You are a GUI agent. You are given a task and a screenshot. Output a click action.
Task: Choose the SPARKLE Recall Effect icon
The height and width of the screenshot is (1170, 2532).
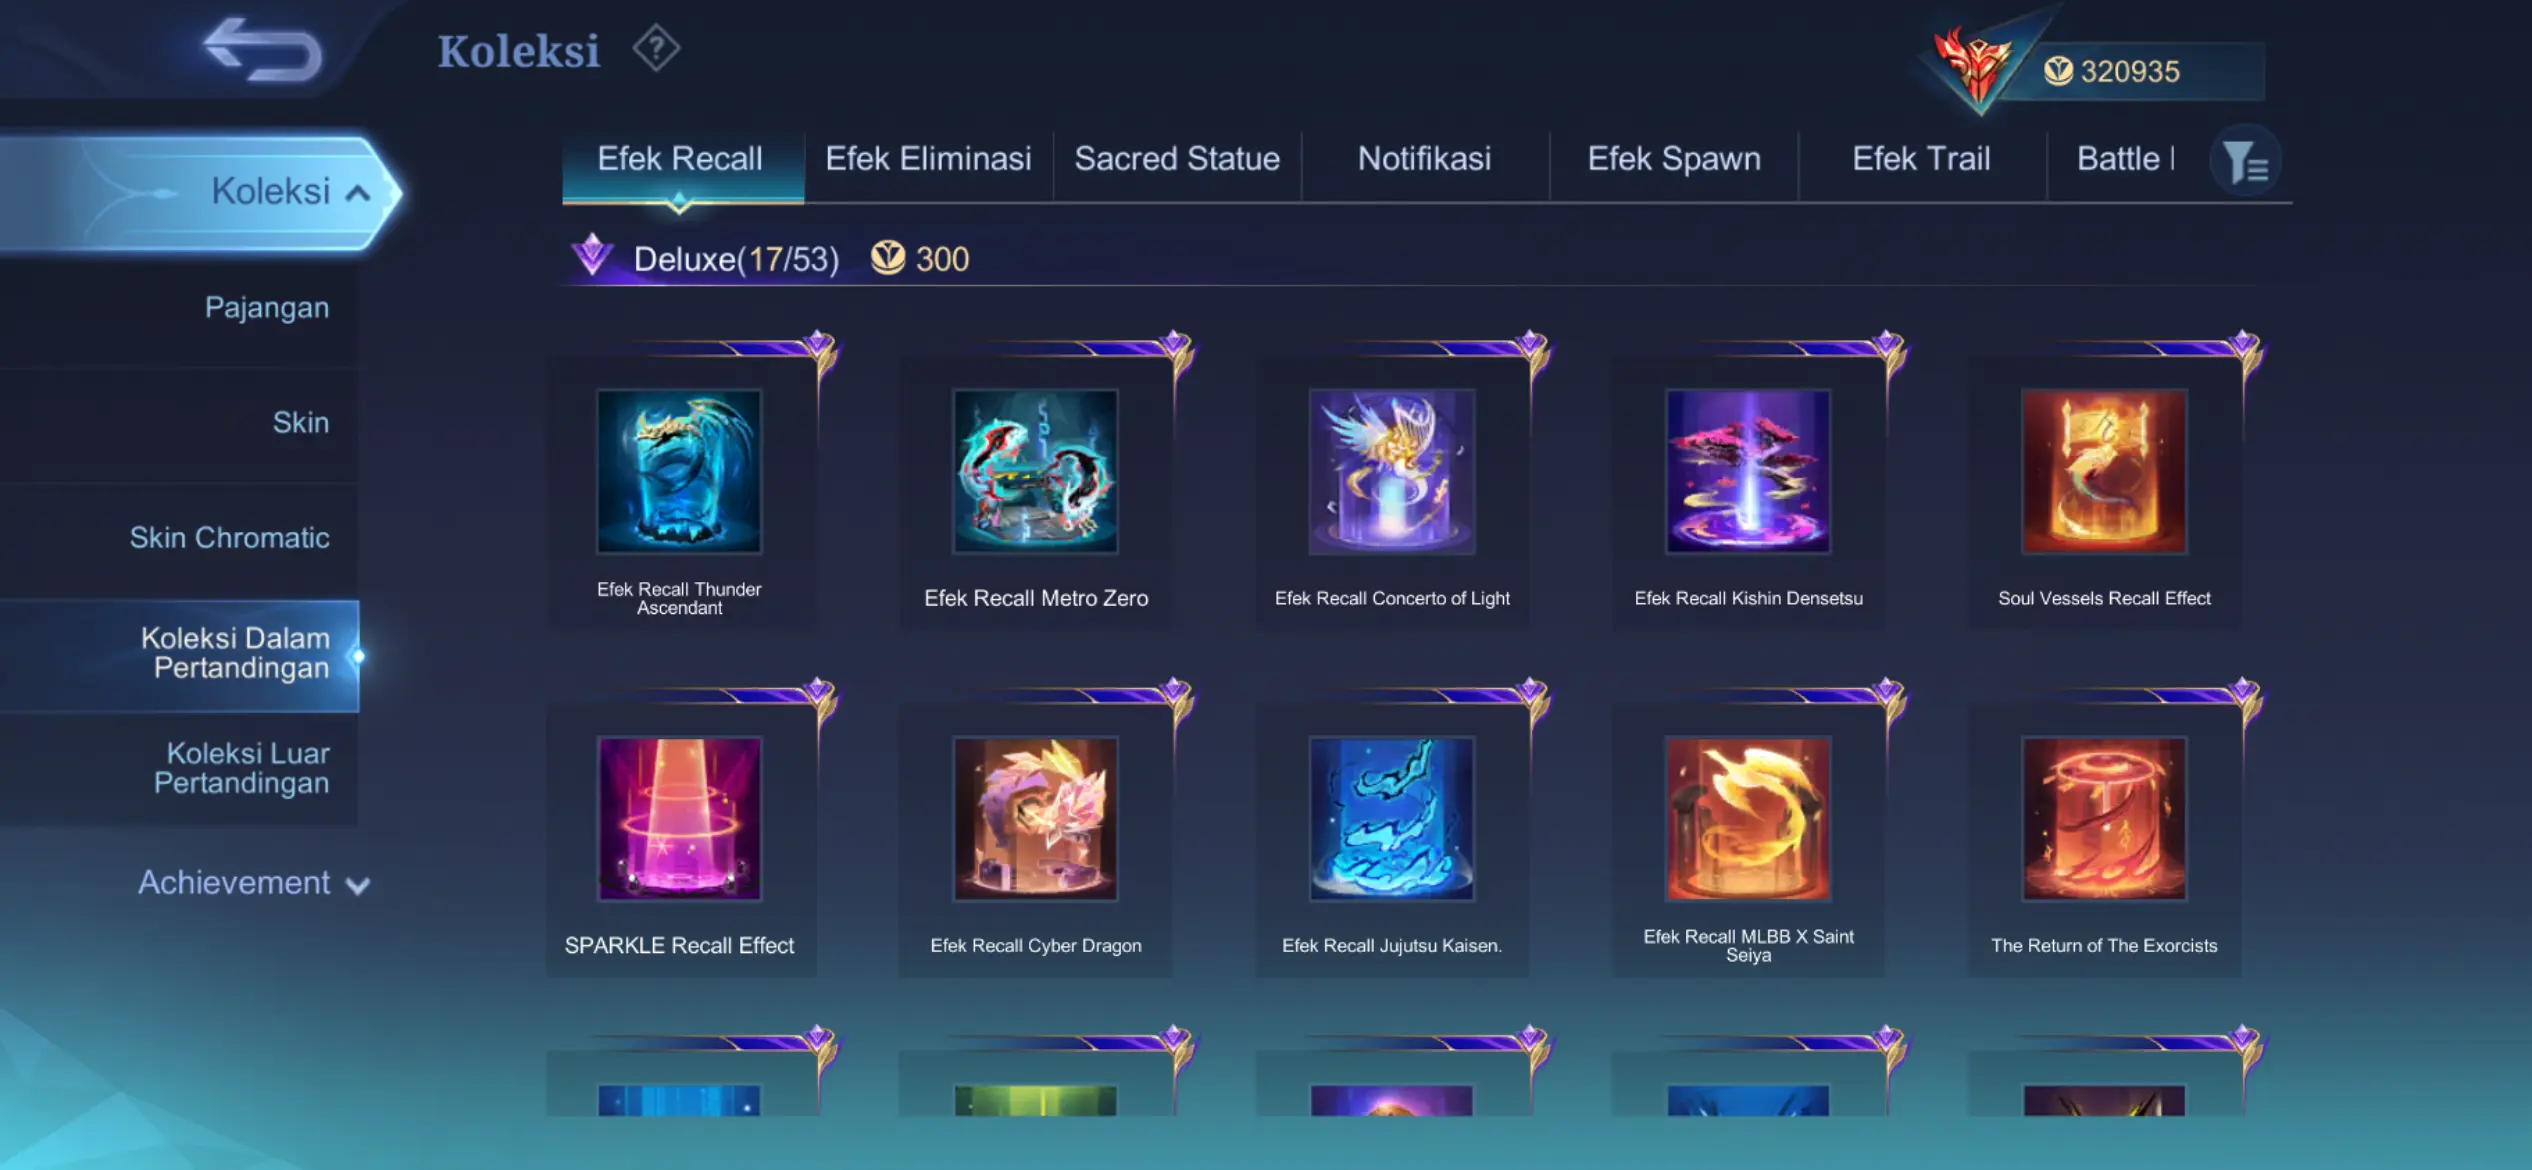(679, 818)
